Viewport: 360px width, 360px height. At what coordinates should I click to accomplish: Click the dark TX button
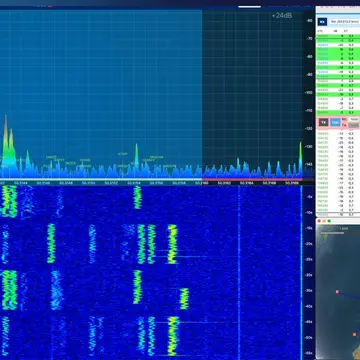(323, 123)
